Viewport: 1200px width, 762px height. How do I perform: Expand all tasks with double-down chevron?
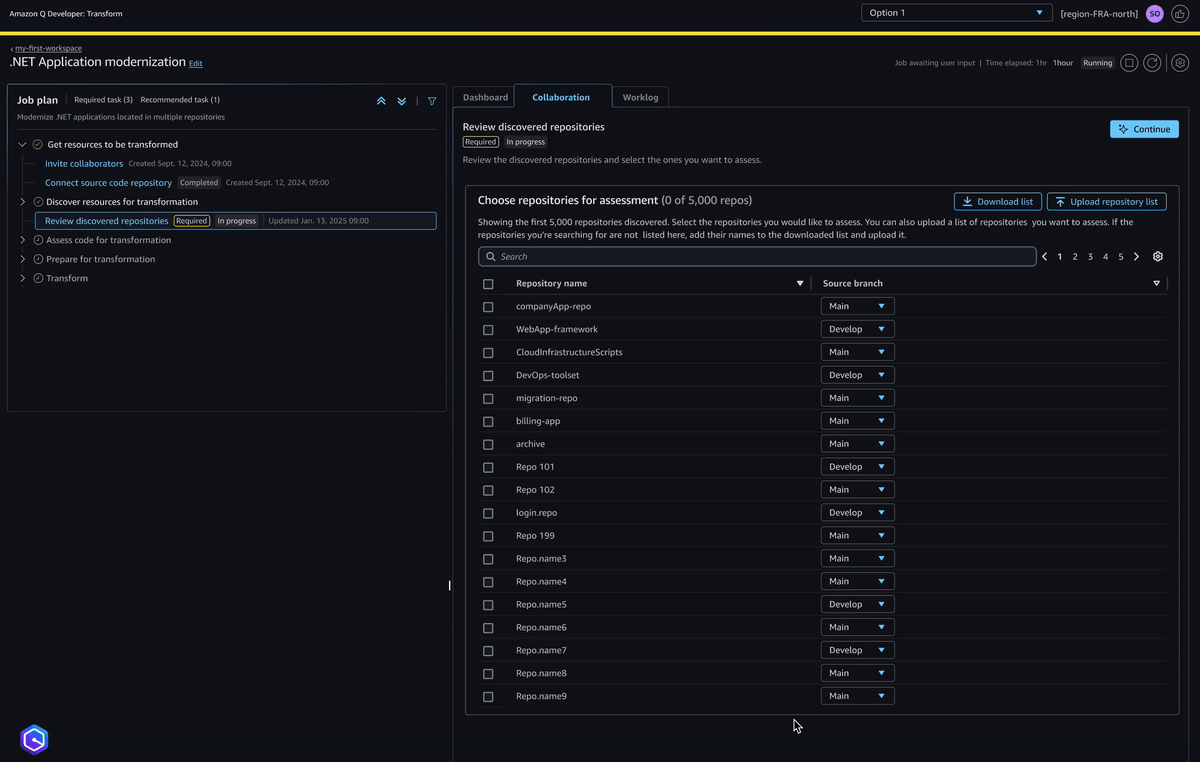click(402, 101)
